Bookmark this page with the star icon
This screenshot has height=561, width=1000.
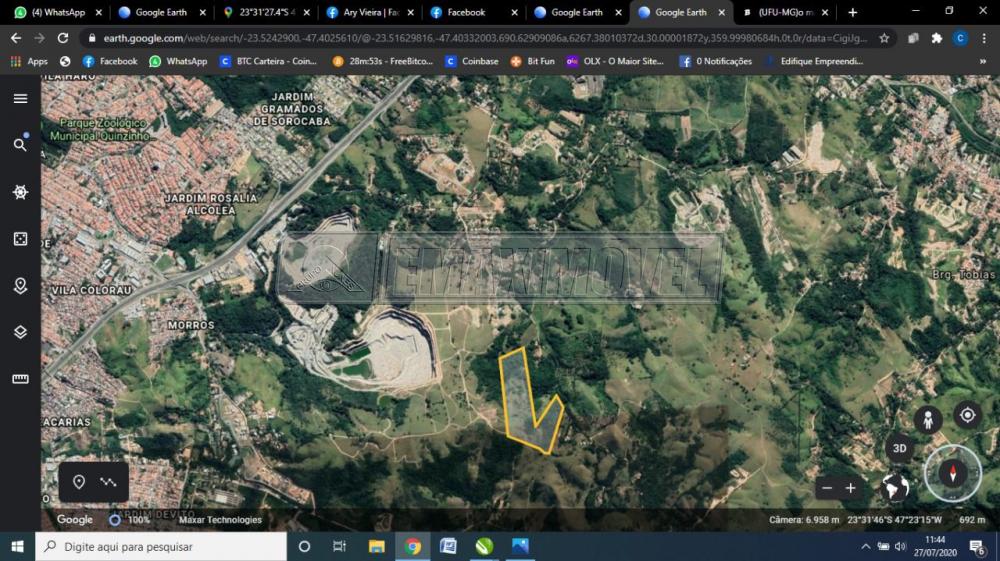click(884, 38)
